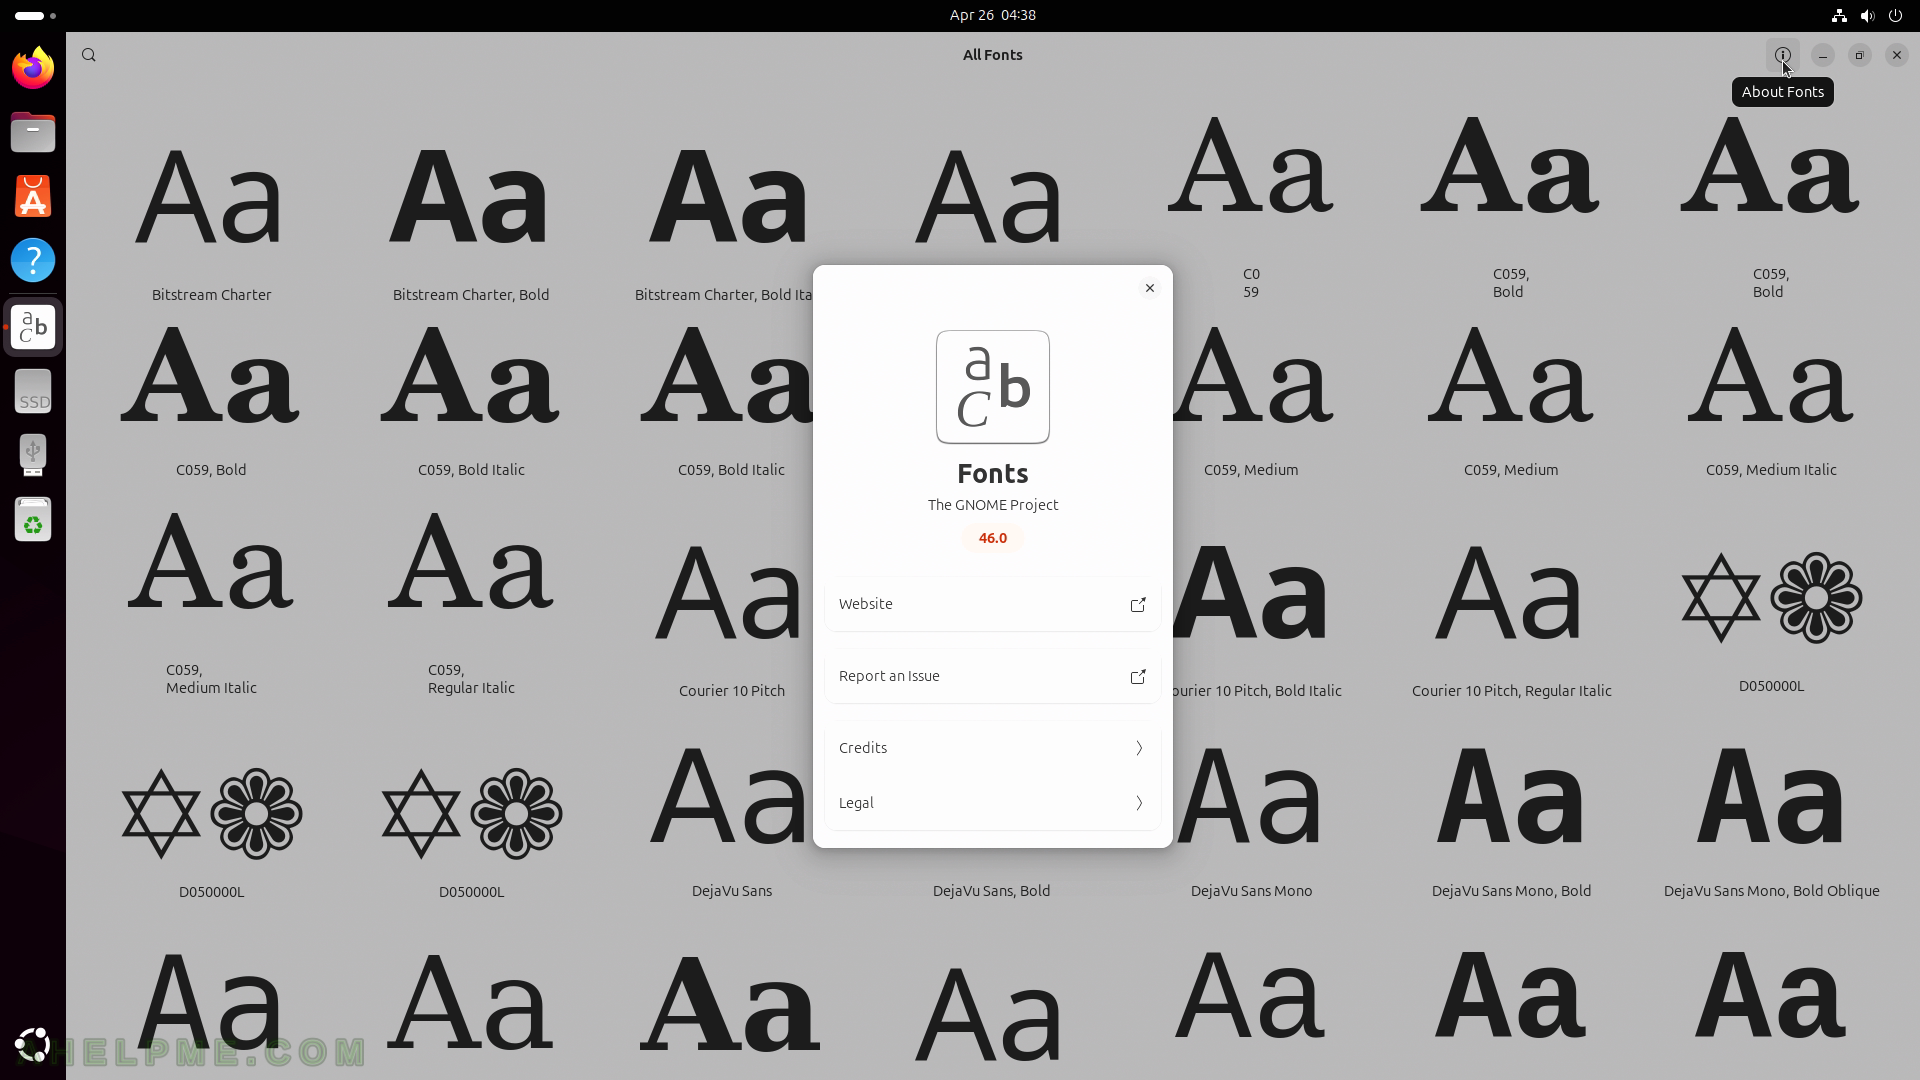Open Report an Issue link
Image resolution: width=1920 pixels, height=1080 pixels.
pyautogui.click(x=992, y=676)
